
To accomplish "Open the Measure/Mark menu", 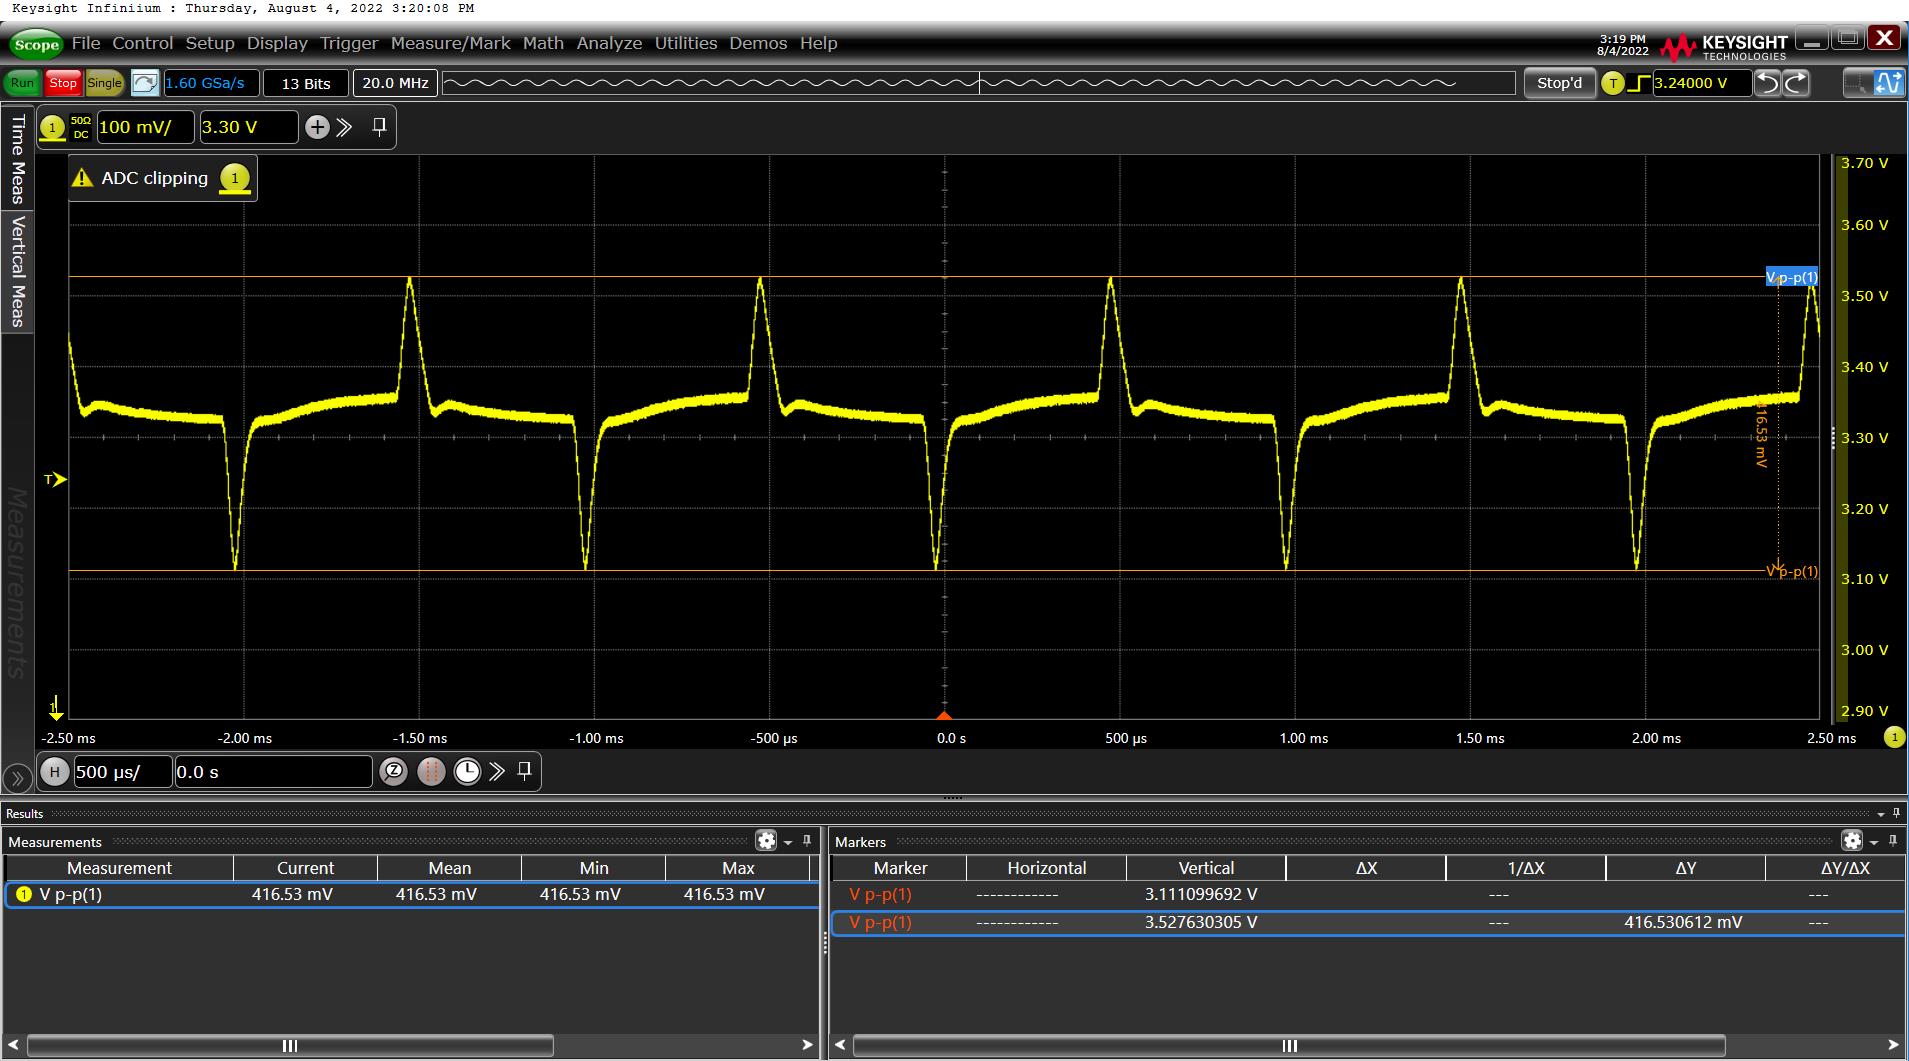I will [x=450, y=43].
